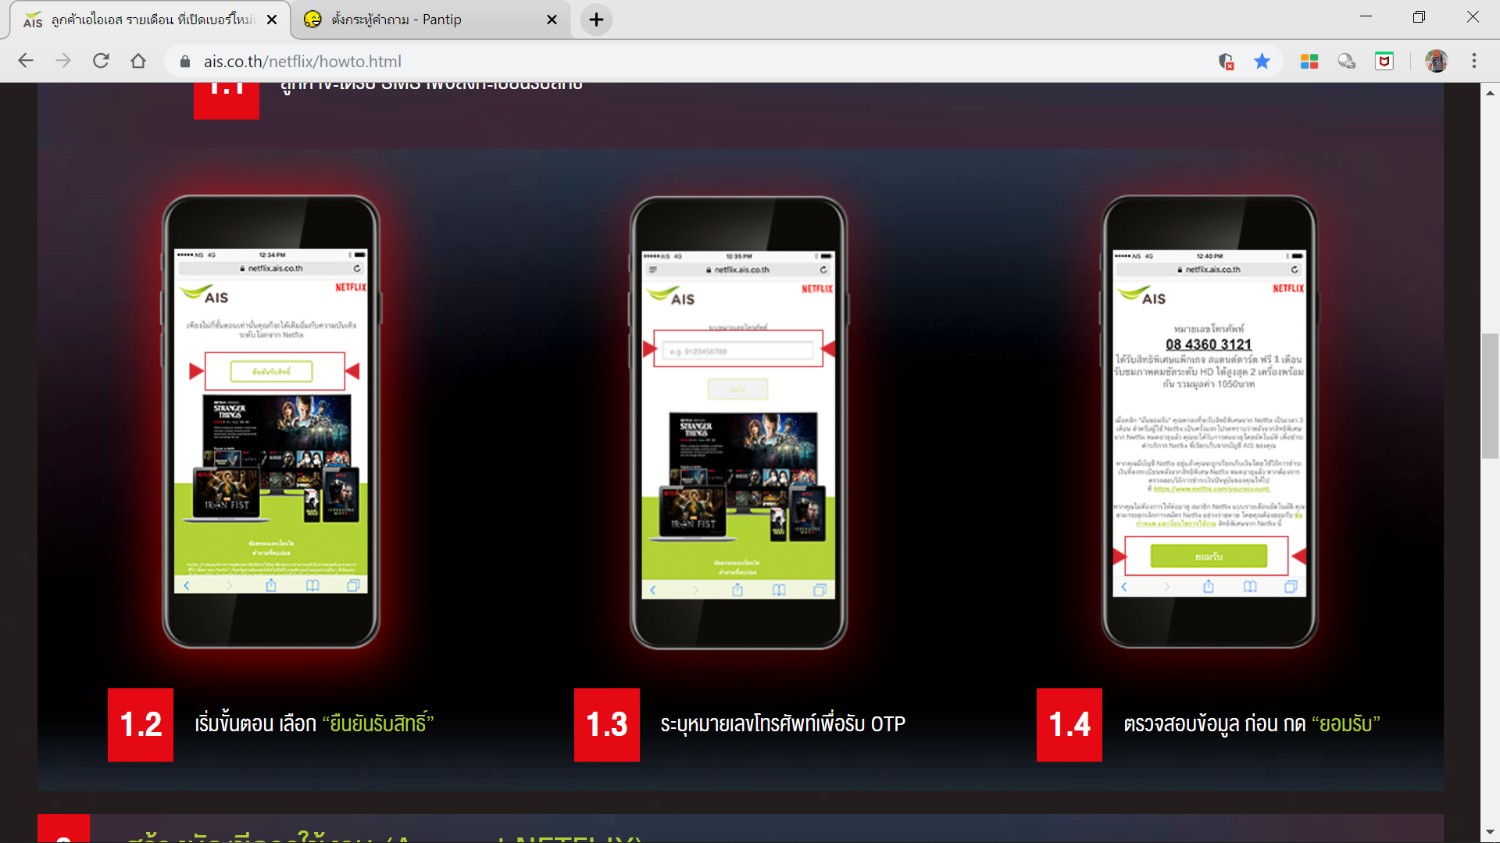This screenshot has height=843, width=1500.
Task: Click the vertical scrollbar thumb
Action: pyautogui.click(x=1490, y=396)
